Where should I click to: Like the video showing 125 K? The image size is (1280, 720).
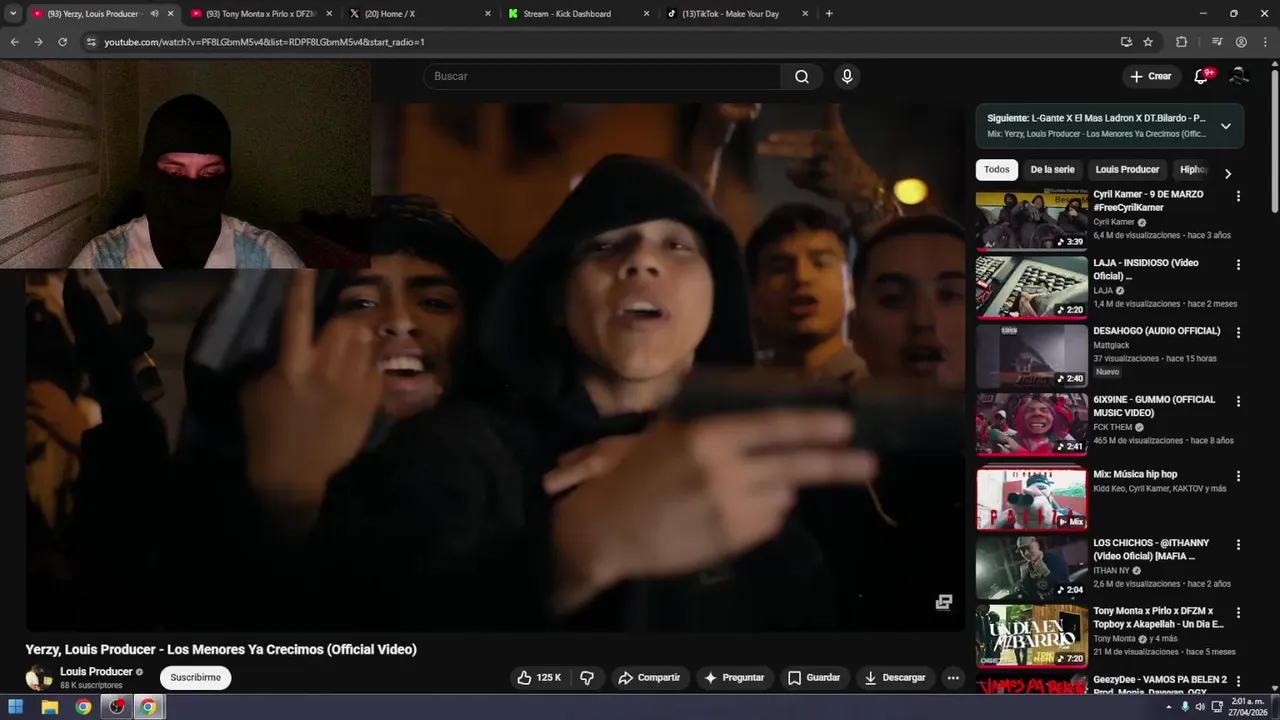(x=538, y=677)
